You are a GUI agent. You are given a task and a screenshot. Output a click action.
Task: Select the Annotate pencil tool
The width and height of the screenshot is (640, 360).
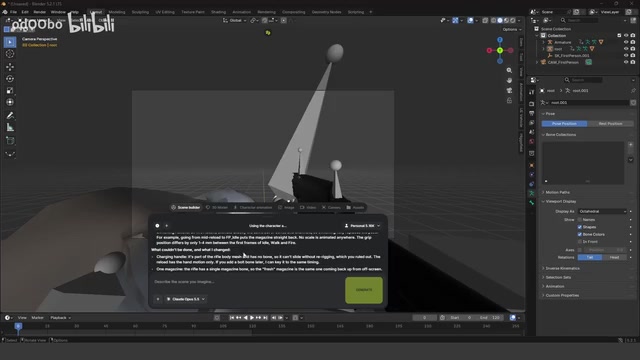(x=10, y=116)
